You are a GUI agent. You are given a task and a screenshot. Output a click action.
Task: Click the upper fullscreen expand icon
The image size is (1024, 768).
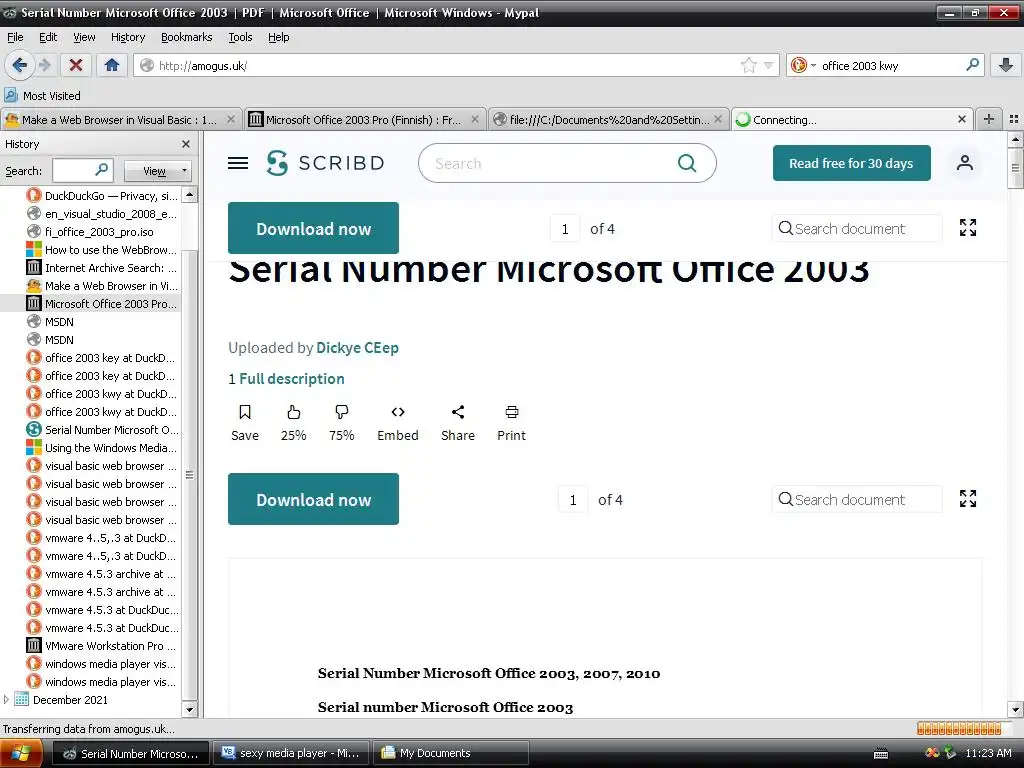[968, 228]
